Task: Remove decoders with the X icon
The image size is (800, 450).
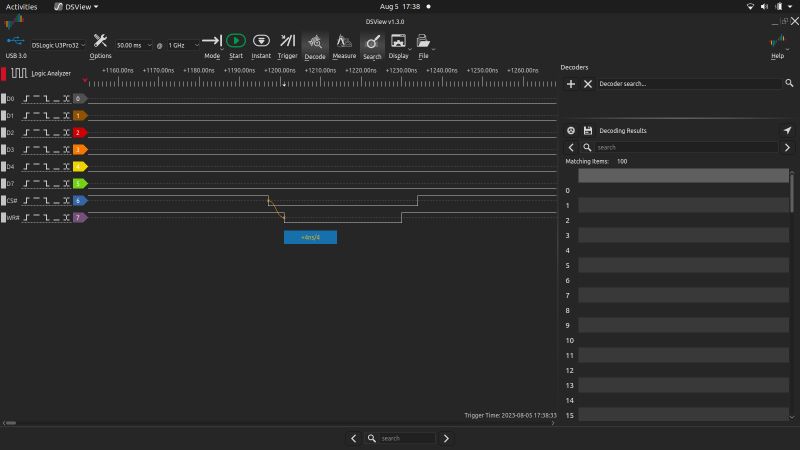Action: [588, 84]
